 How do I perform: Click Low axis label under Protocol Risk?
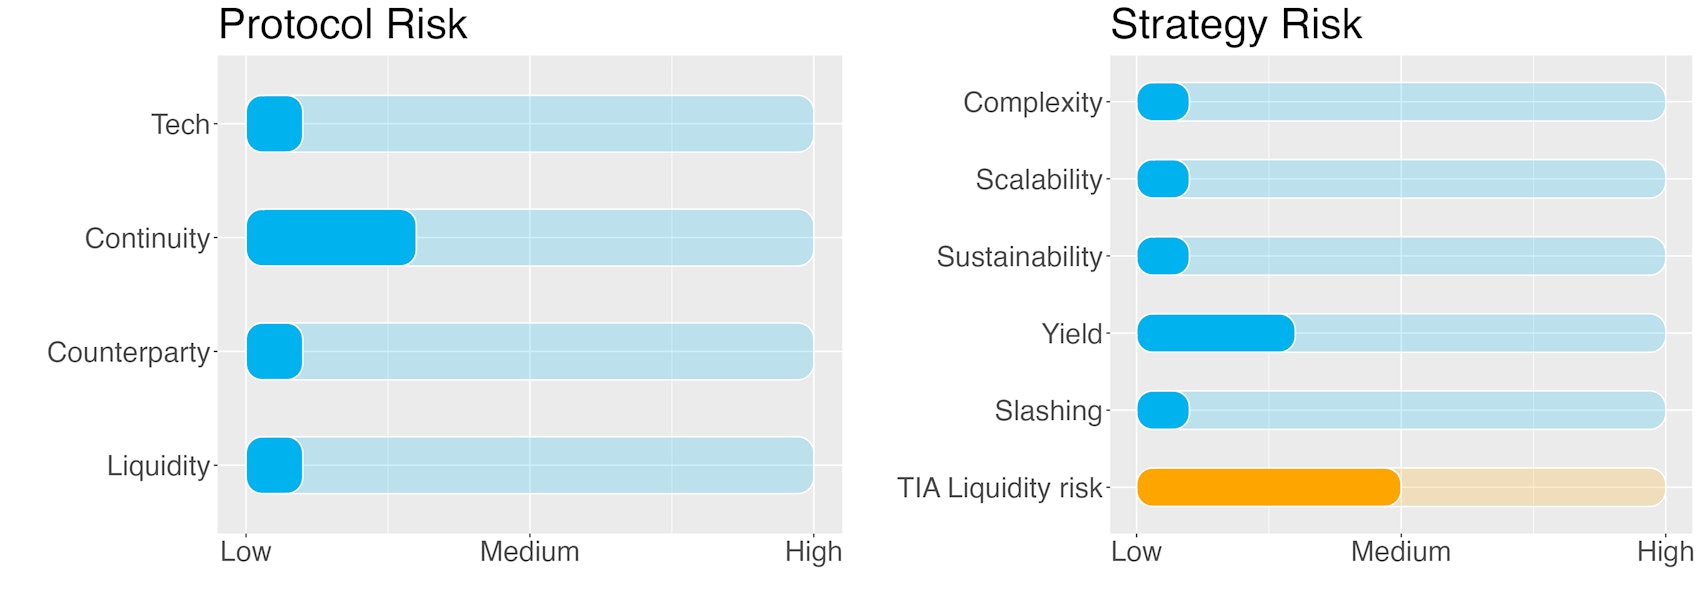tap(245, 552)
